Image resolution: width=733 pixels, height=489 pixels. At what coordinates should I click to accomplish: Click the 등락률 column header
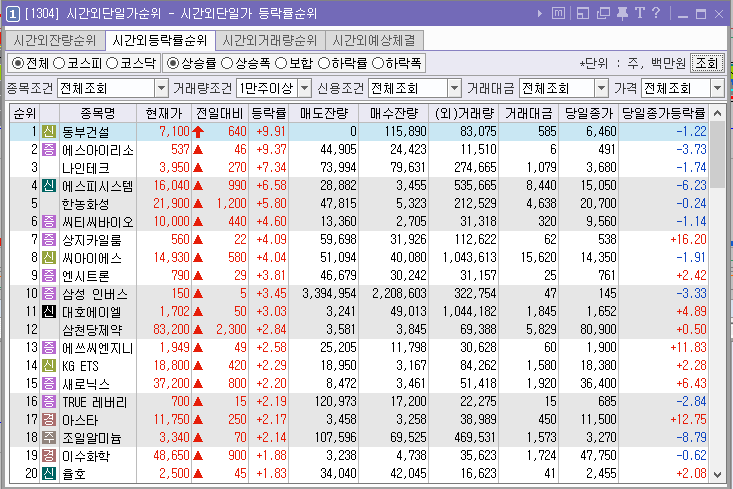click(x=269, y=114)
